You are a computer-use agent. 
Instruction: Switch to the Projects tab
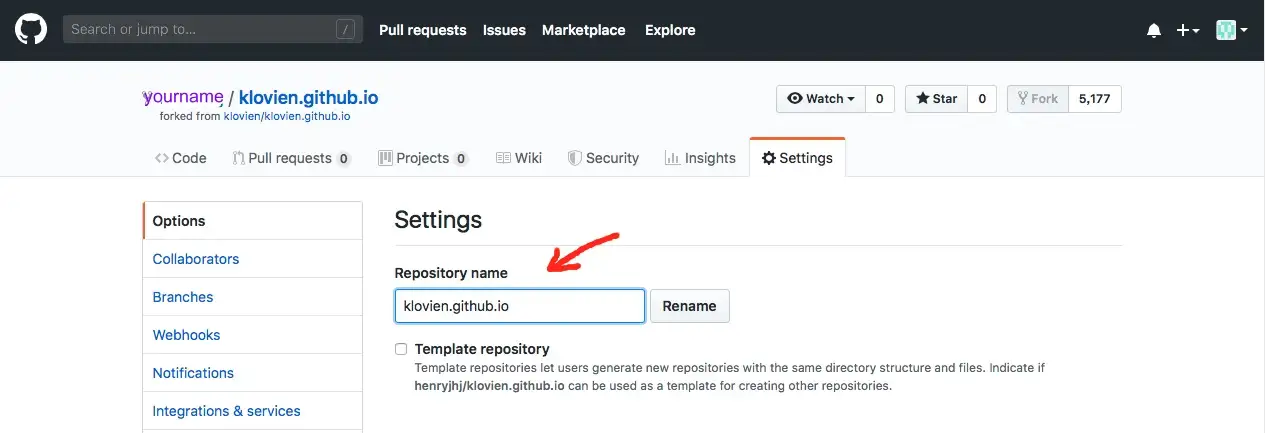click(x=423, y=158)
